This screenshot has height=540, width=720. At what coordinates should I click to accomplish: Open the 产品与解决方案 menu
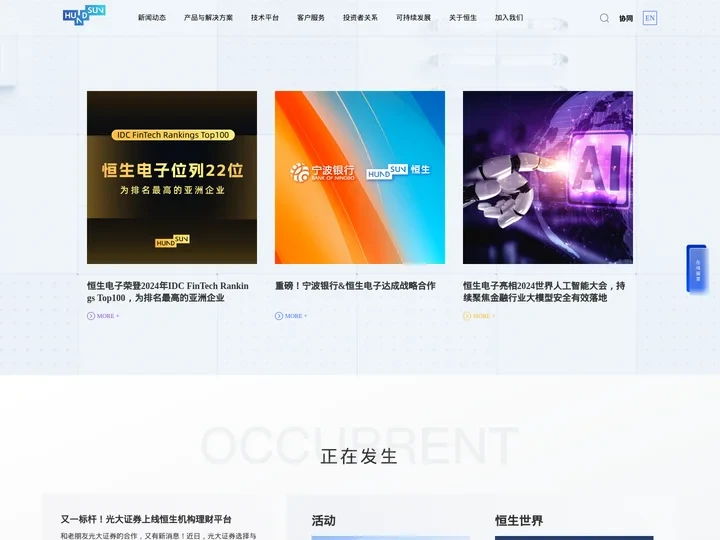tap(208, 17)
